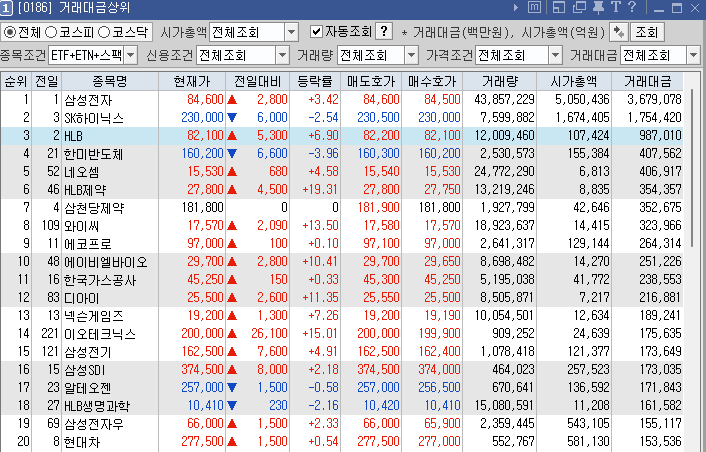Select the 삼성전기 stock name
This screenshot has width=706, height=452.
point(87,352)
